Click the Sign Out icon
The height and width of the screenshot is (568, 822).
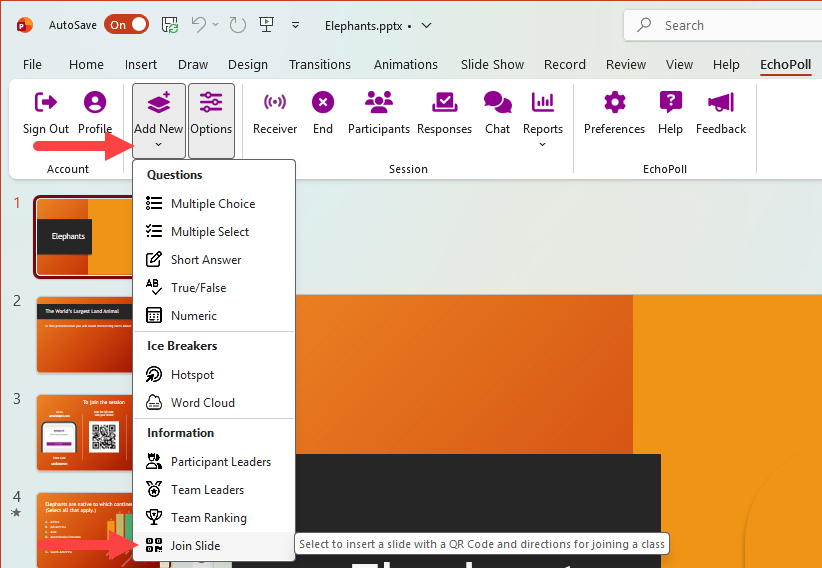(46, 102)
